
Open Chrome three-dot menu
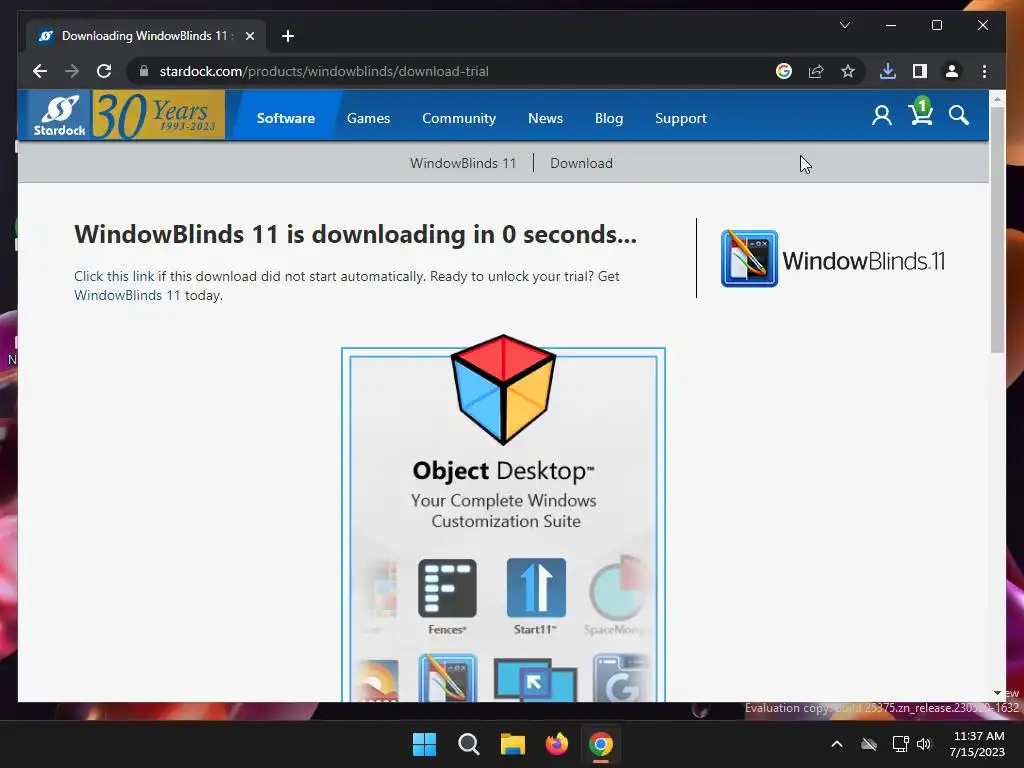[984, 71]
